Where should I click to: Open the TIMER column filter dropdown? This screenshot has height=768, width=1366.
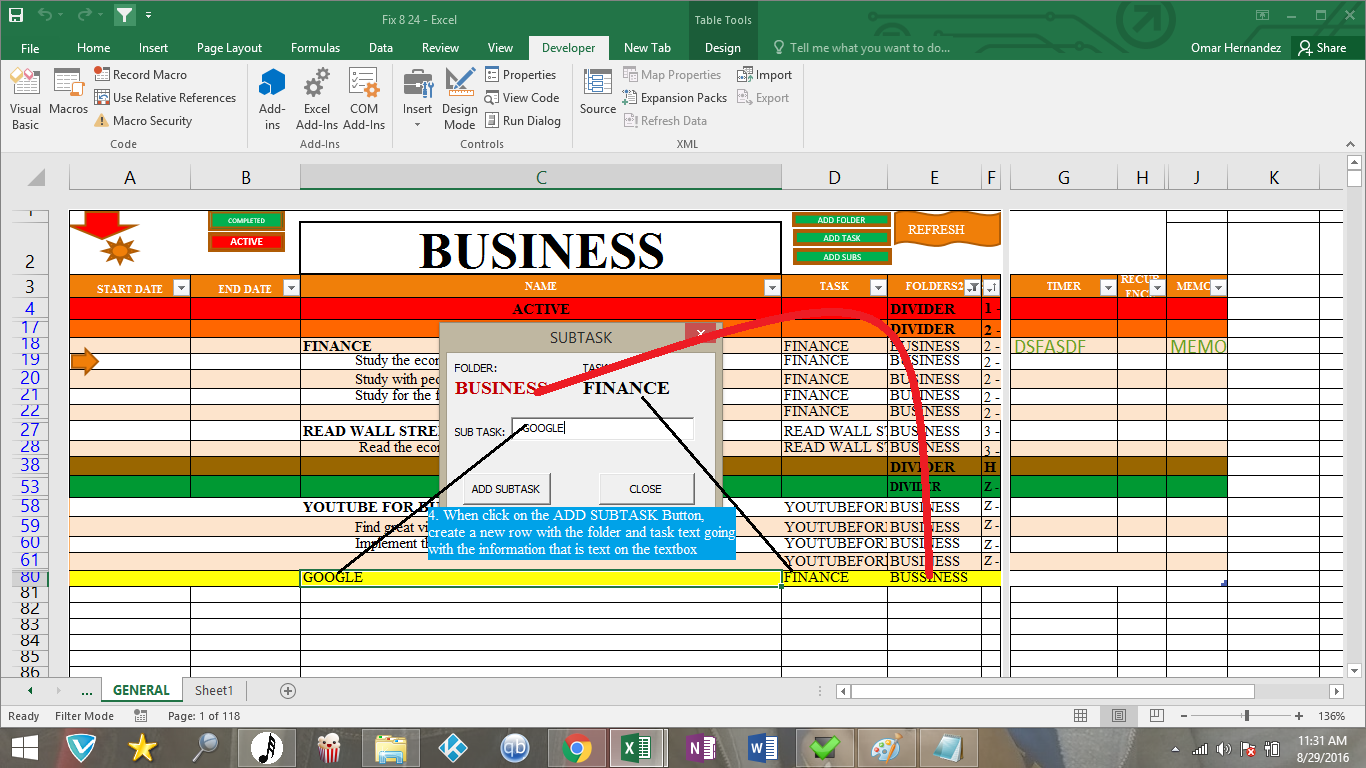(1108, 288)
